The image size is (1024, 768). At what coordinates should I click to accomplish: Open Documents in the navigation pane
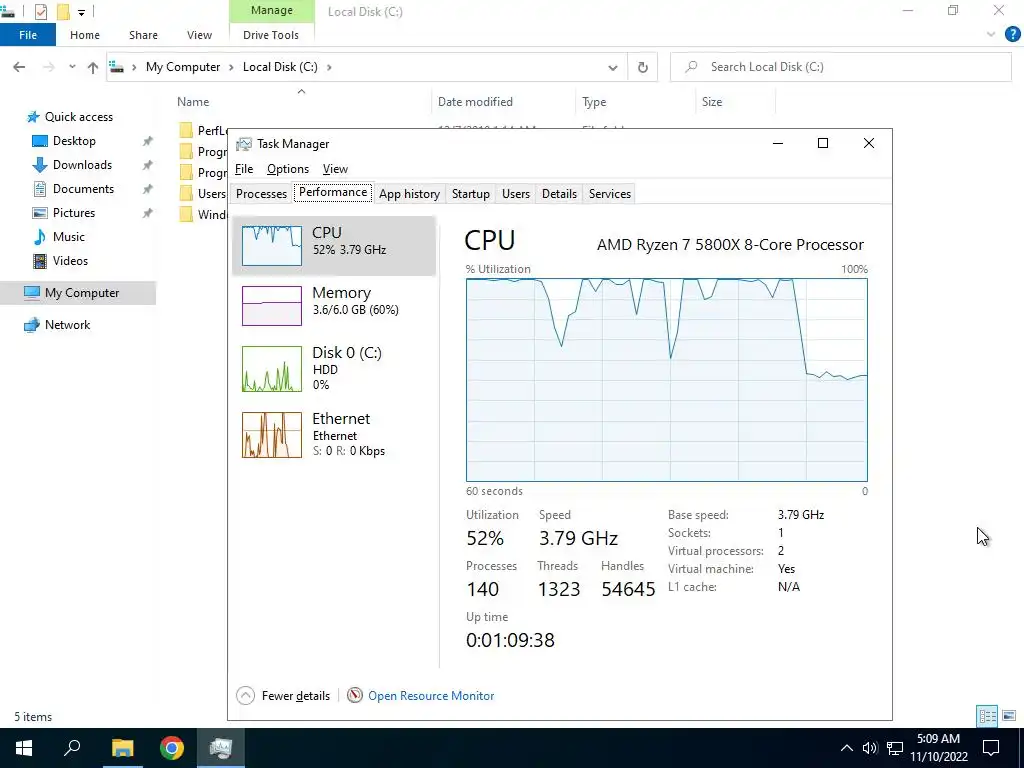coord(83,189)
